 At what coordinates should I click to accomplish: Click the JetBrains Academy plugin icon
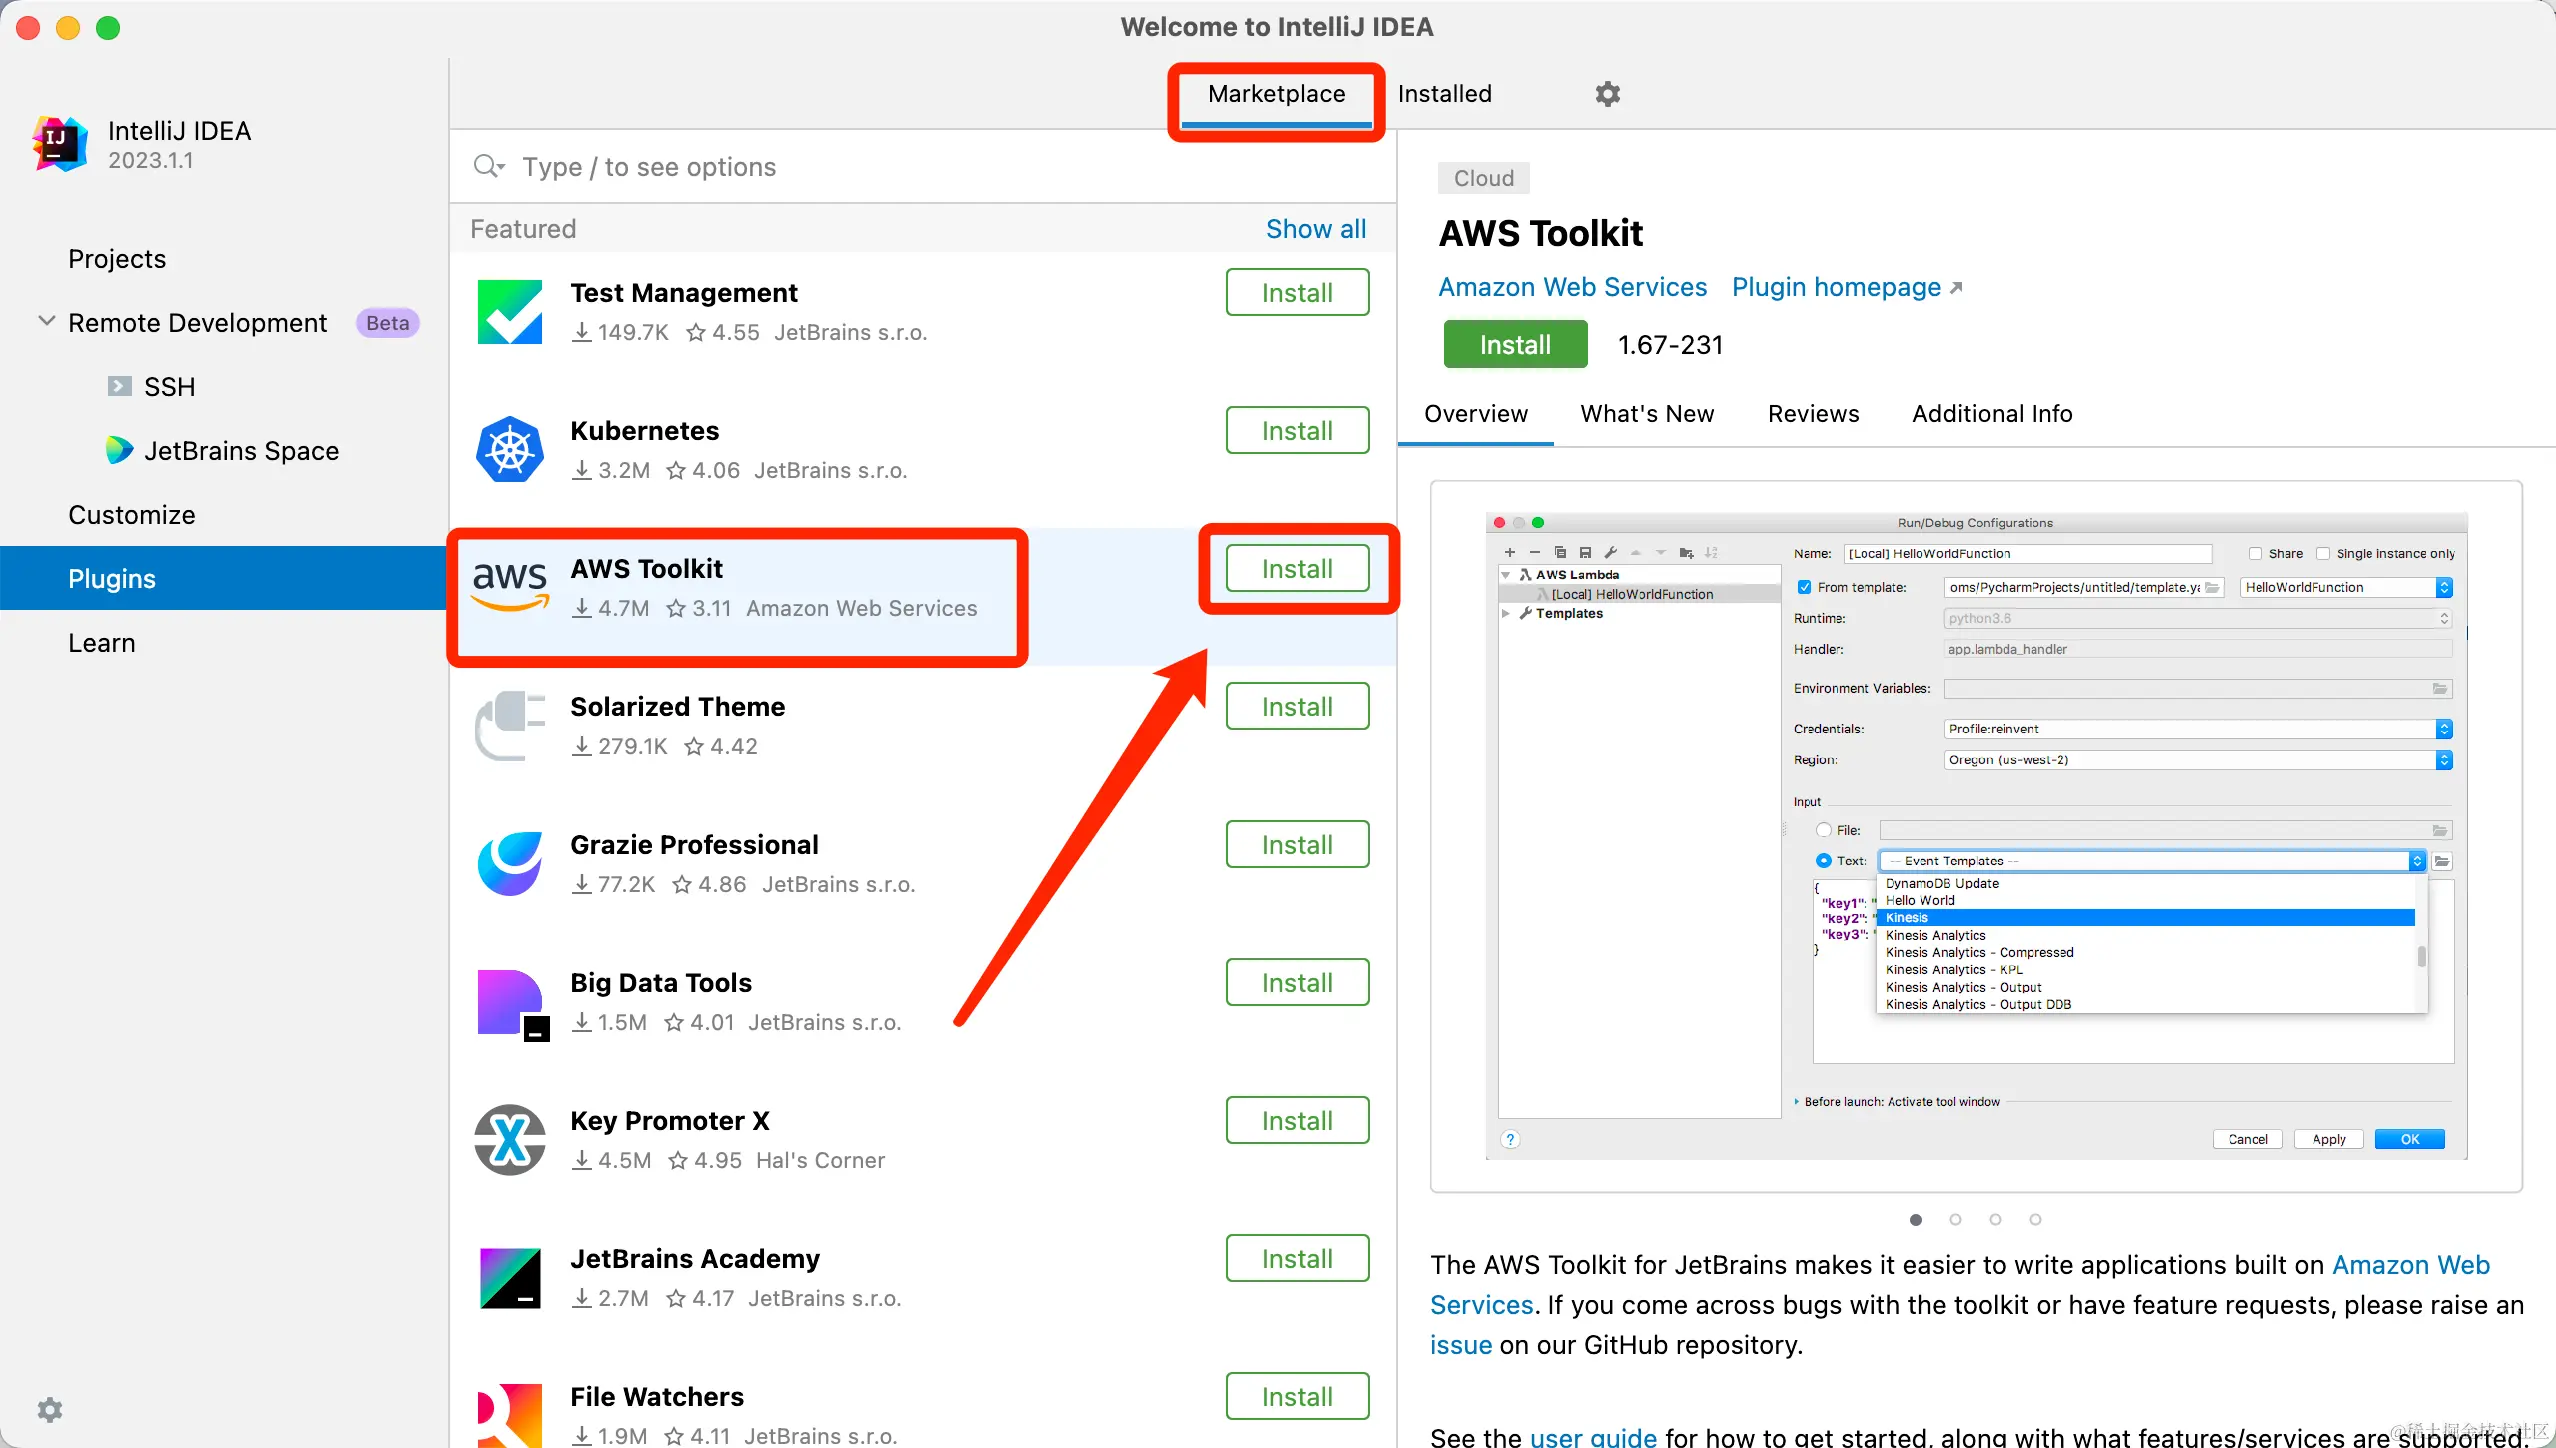click(510, 1278)
